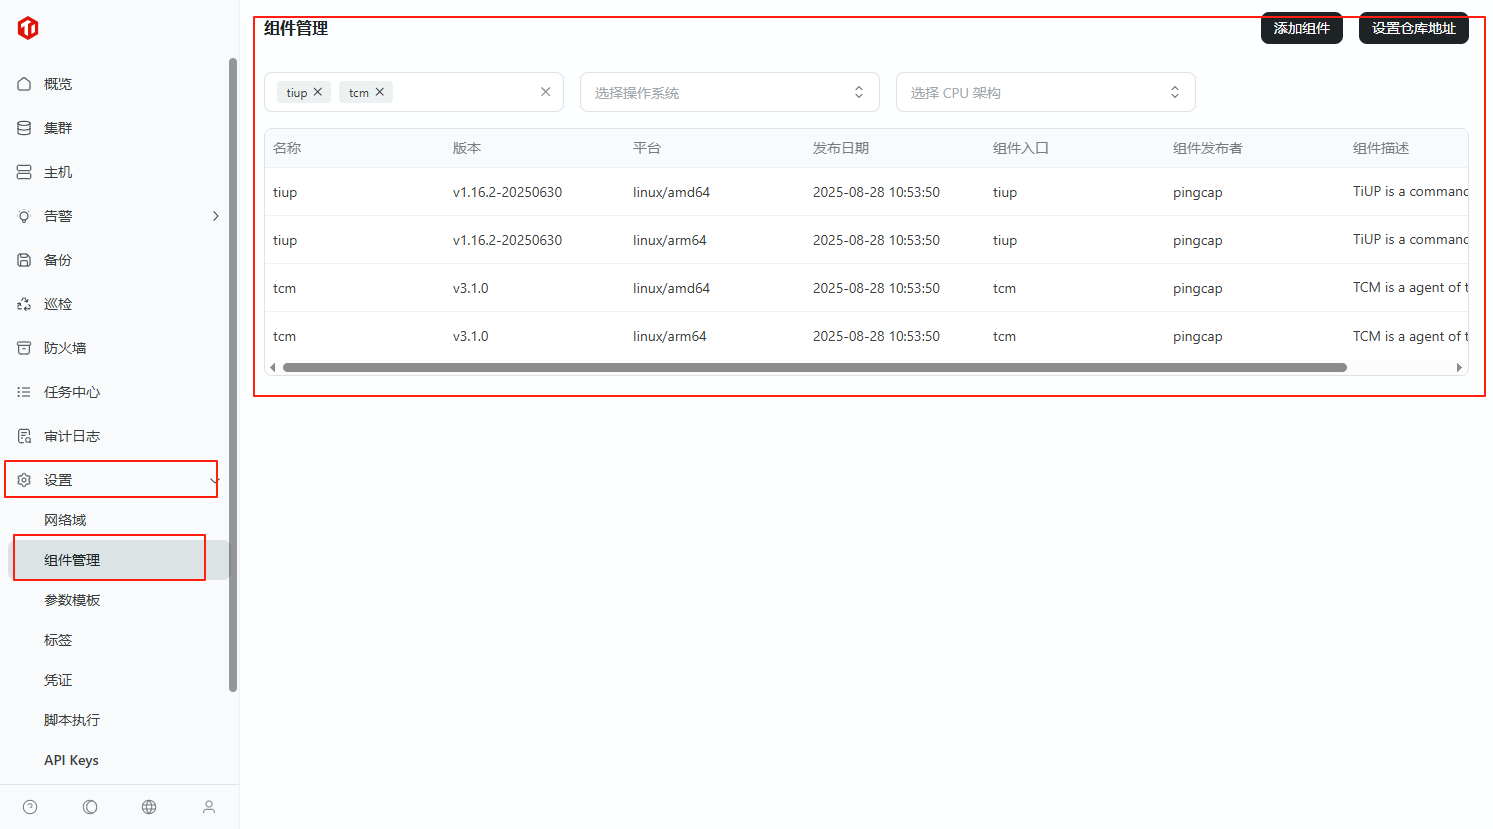Remove the tcm filter tag

380,92
